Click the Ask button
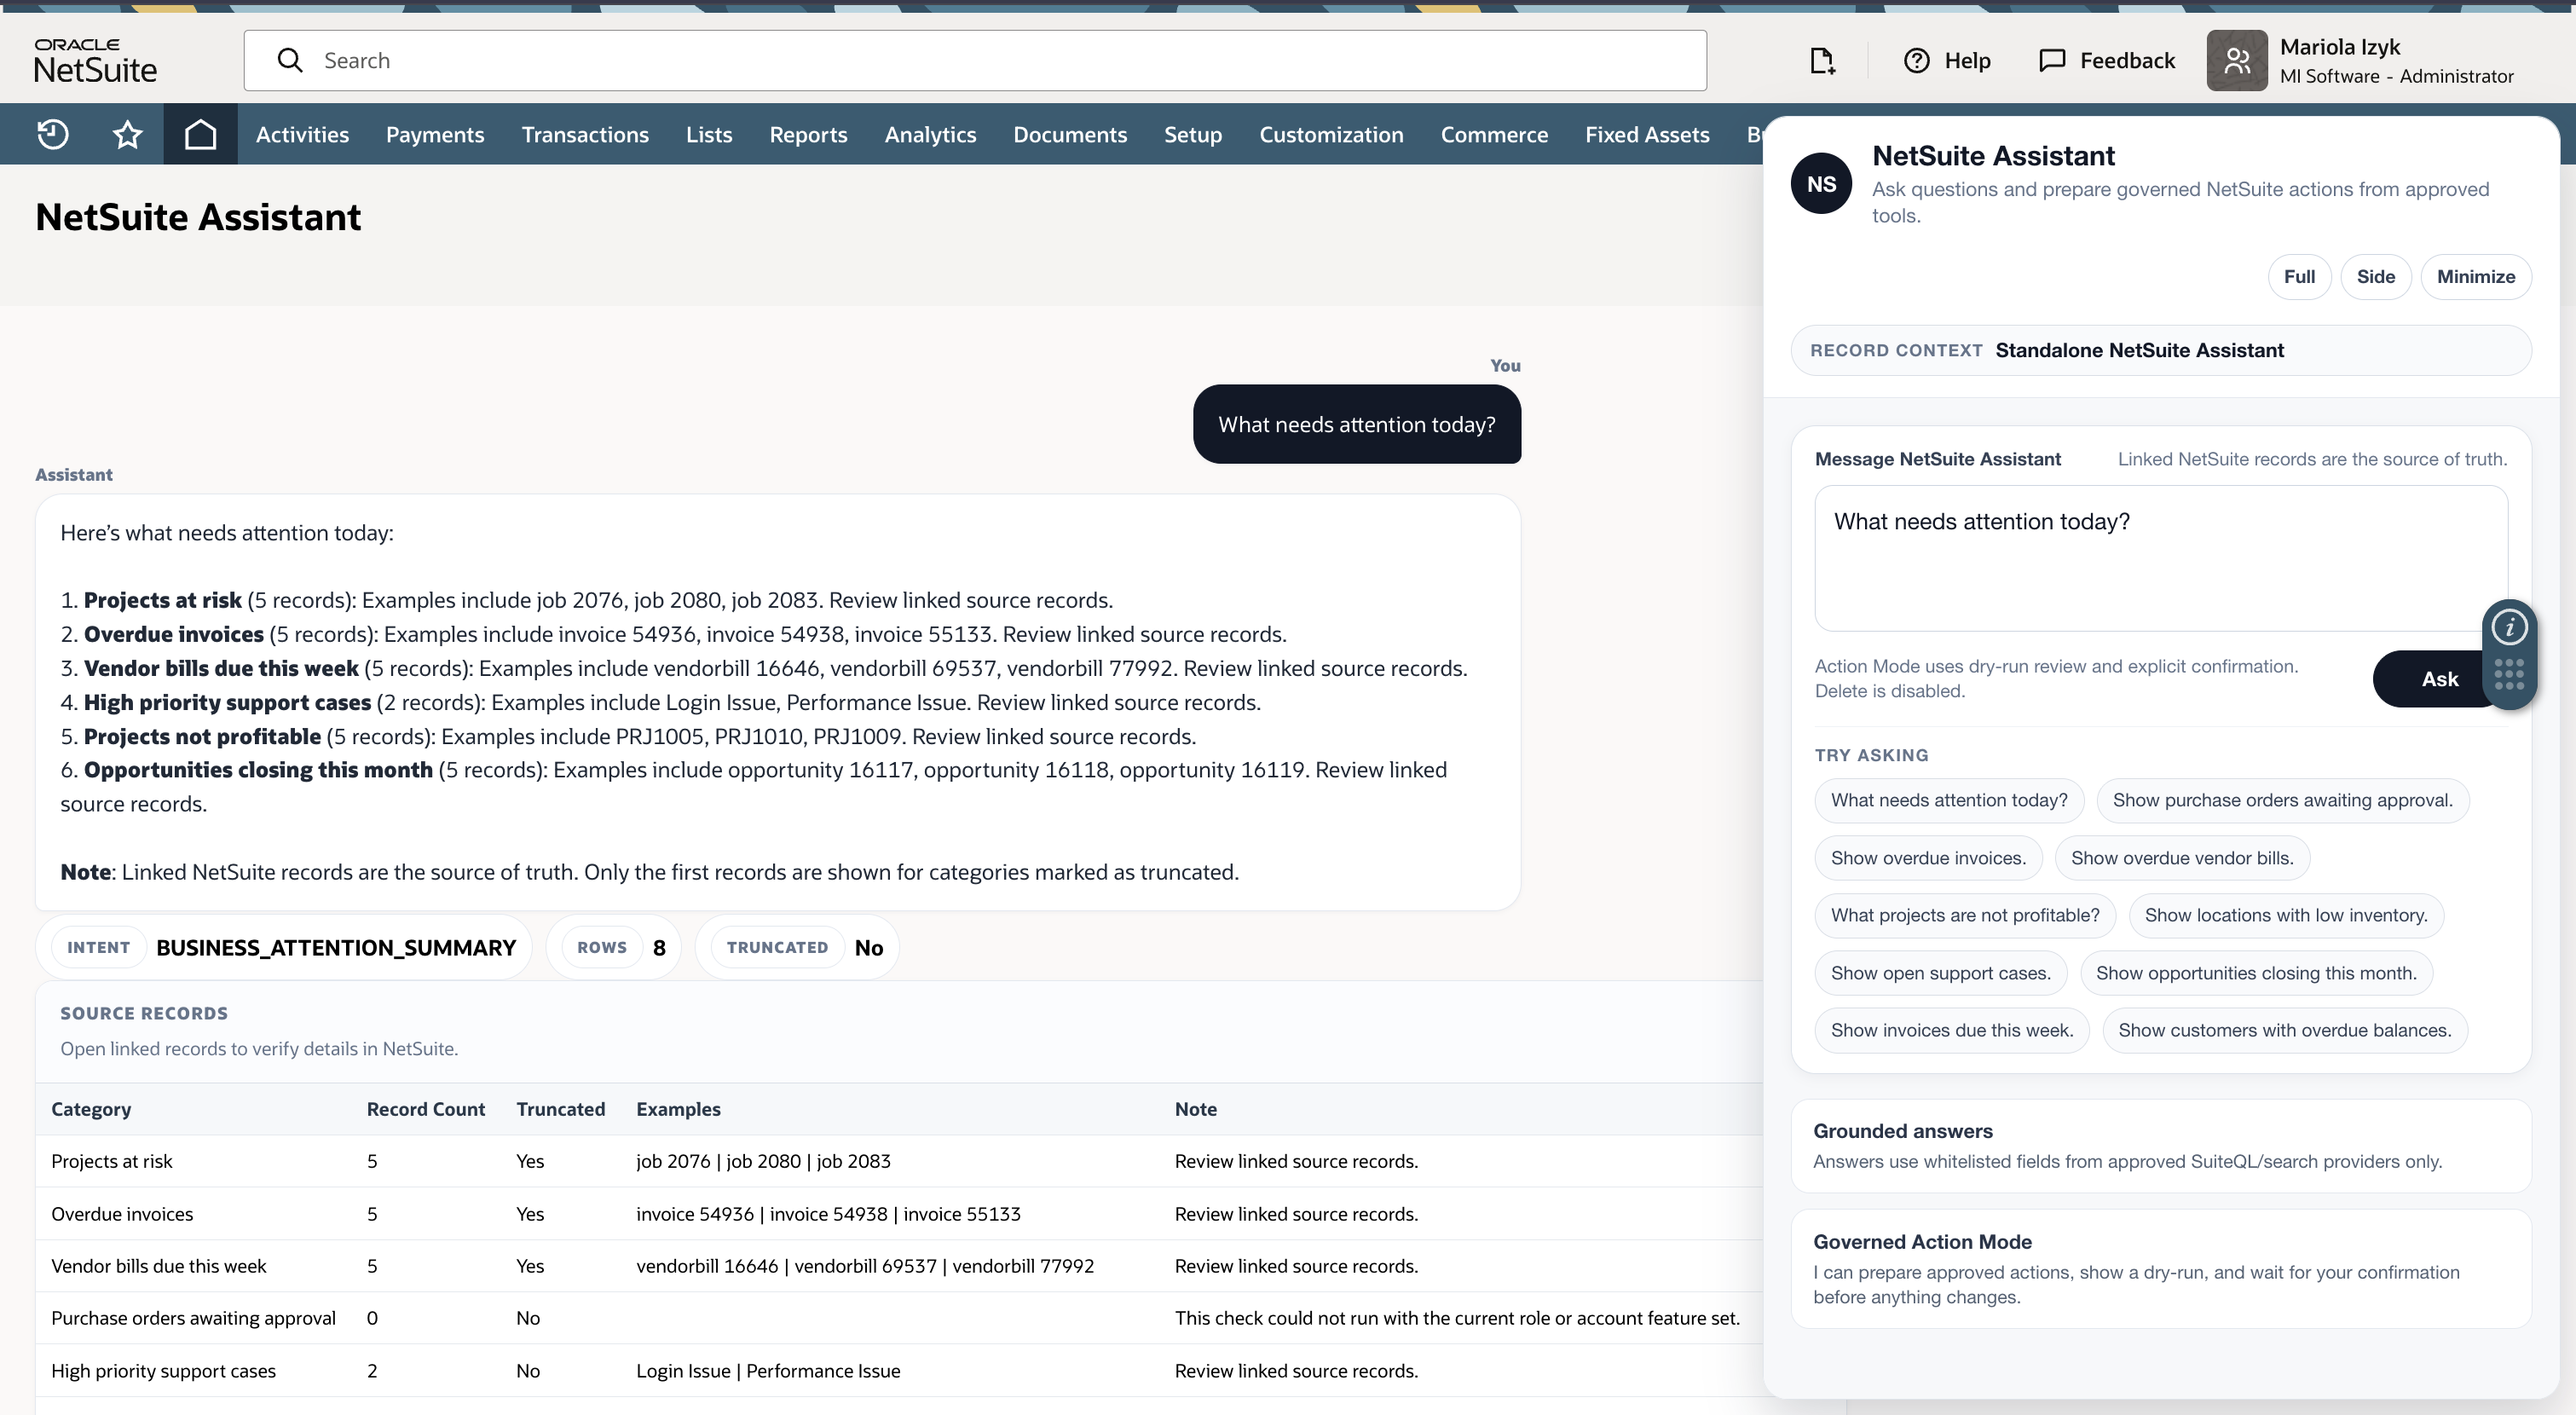Image resolution: width=2576 pixels, height=1415 pixels. point(2439,679)
